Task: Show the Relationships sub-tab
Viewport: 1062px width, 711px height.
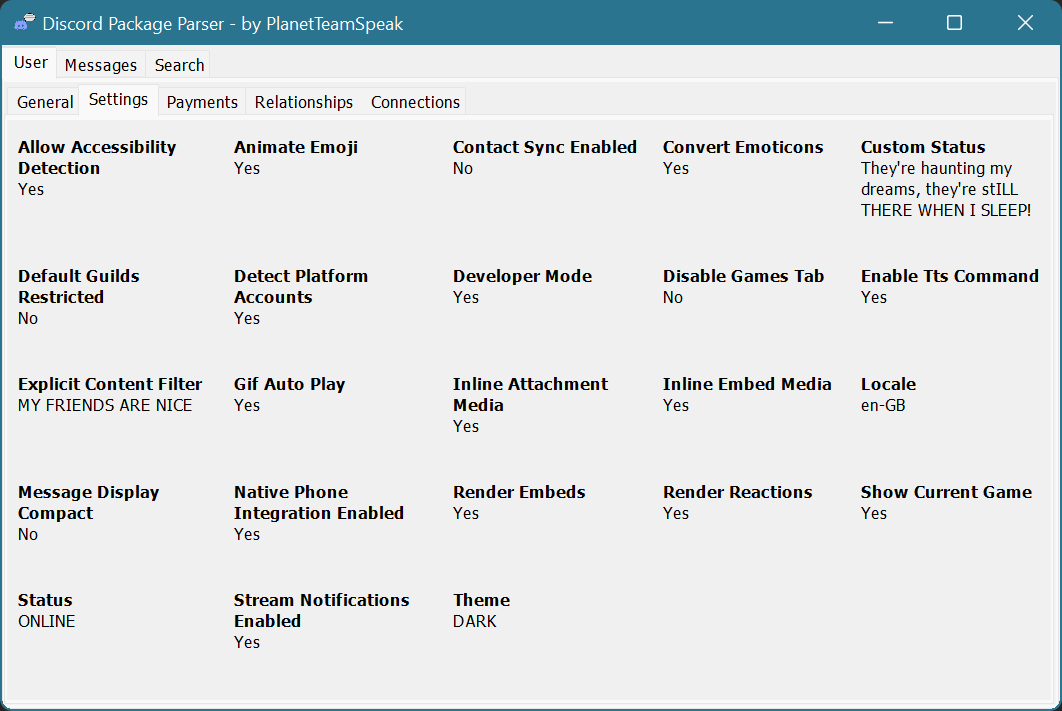Action: [303, 102]
